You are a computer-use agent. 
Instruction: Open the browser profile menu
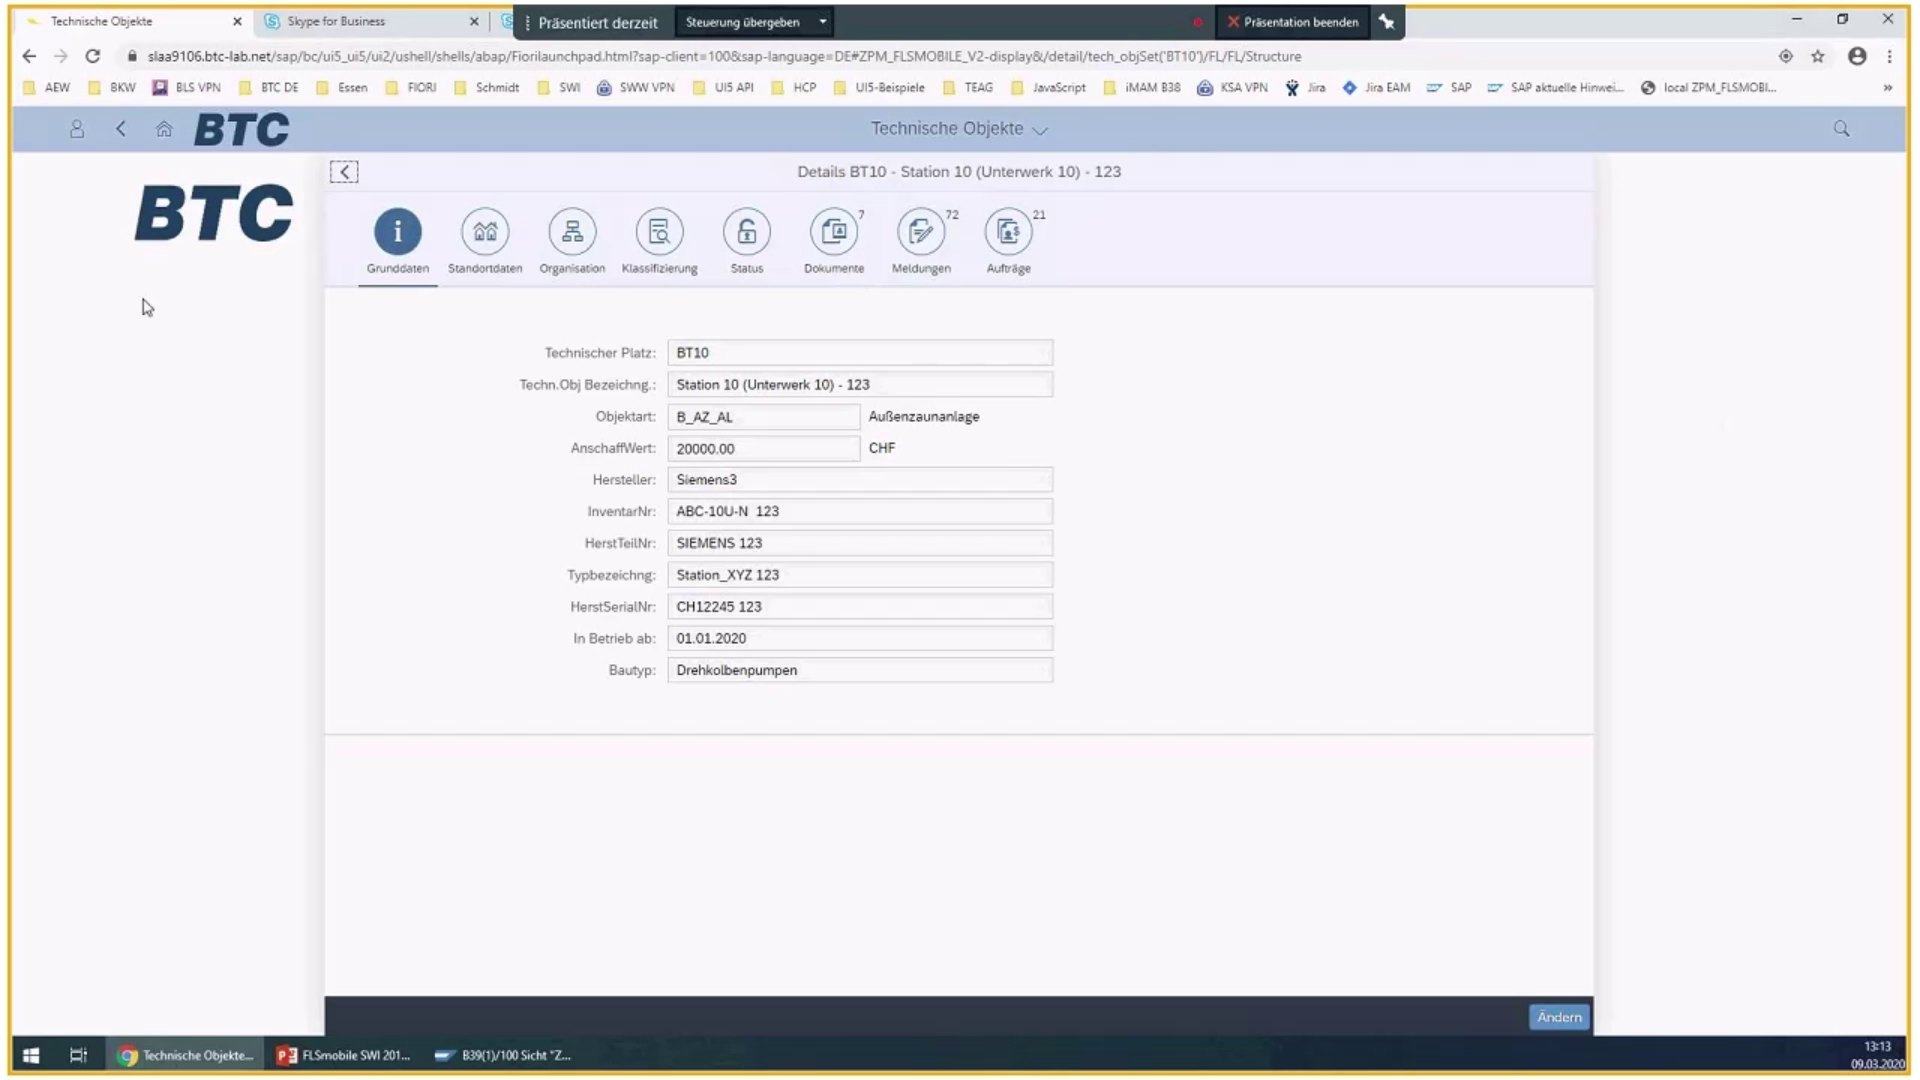click(1857, 57)
